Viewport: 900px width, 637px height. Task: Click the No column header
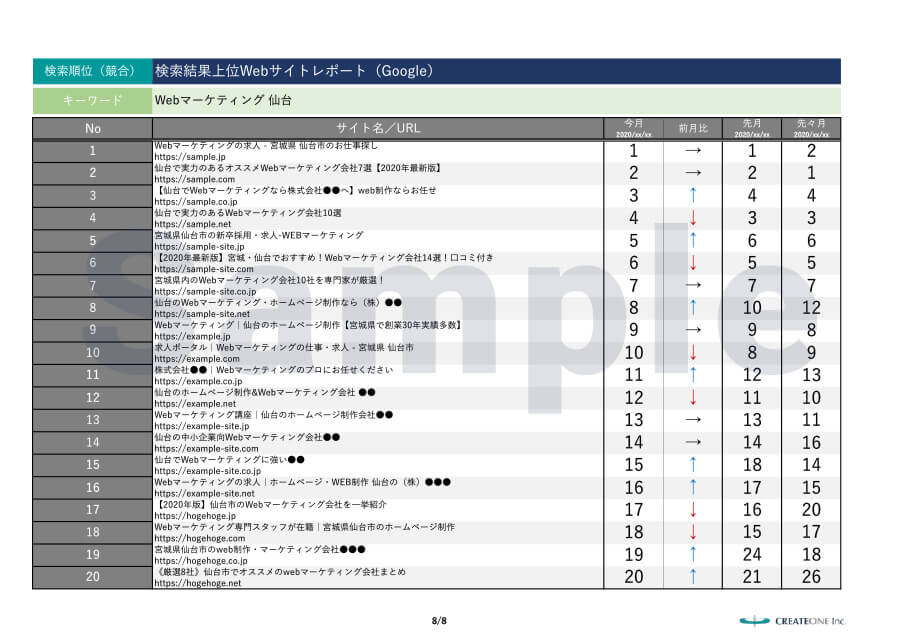(91, 127)
